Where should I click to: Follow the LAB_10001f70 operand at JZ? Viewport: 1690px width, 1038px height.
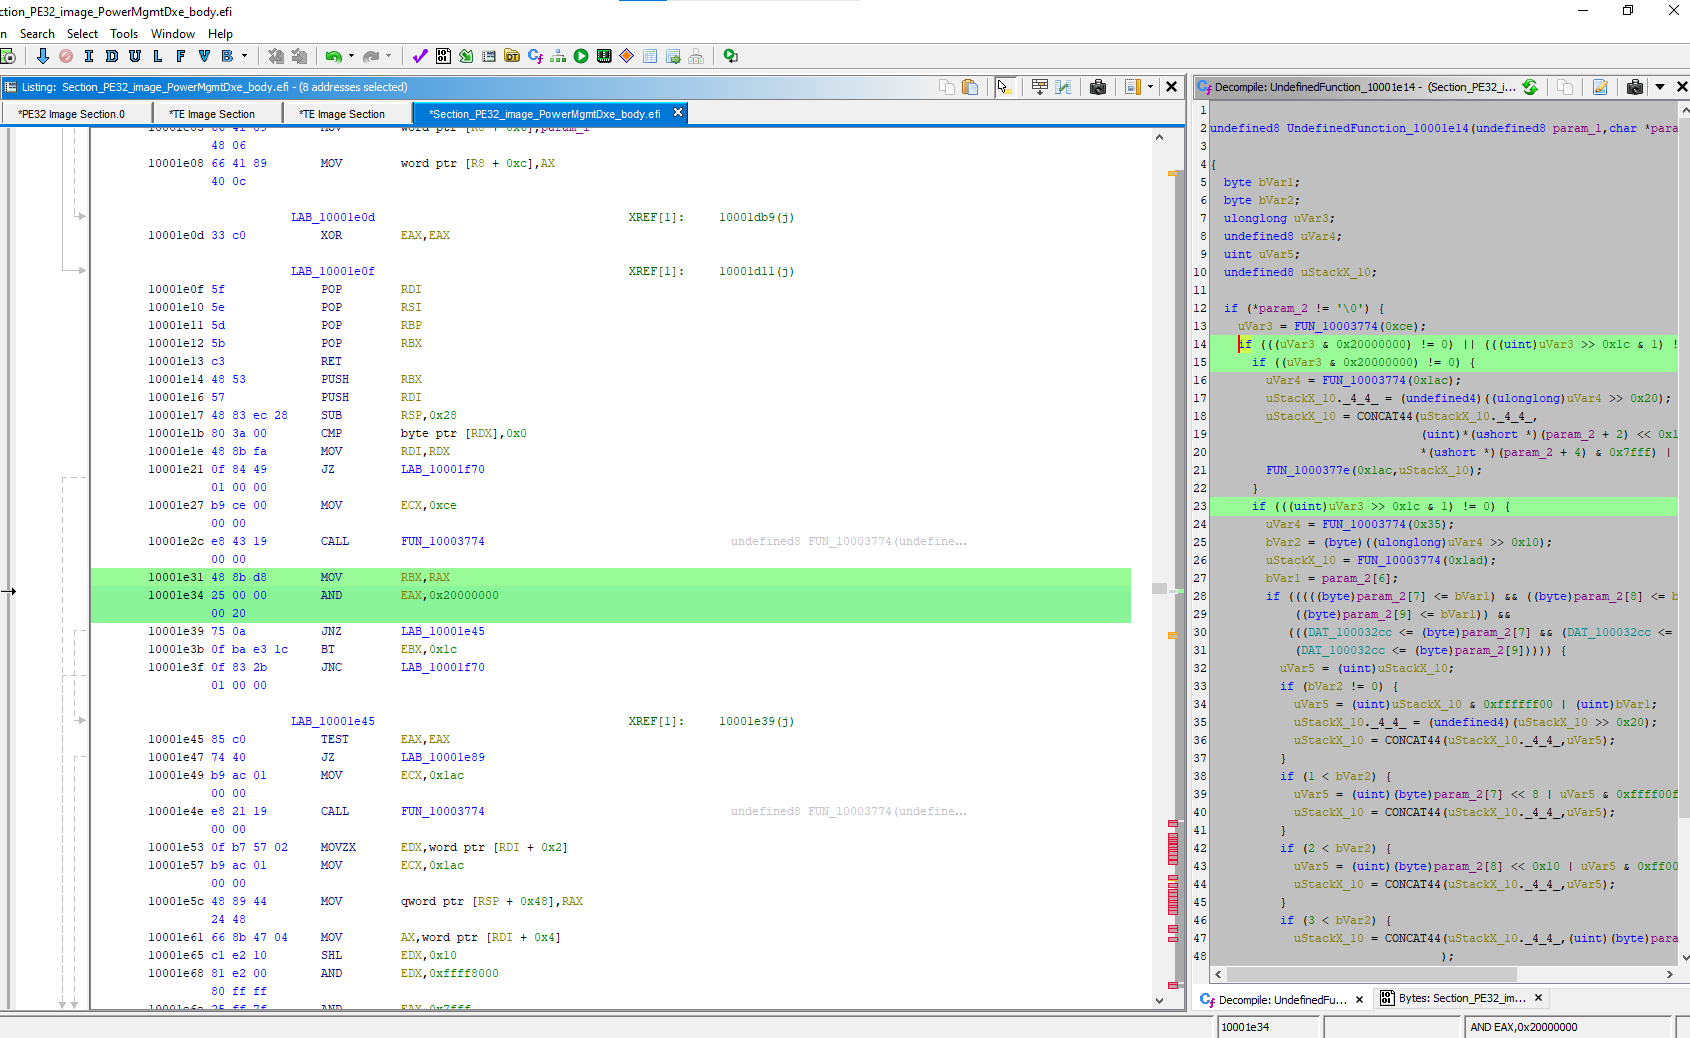pos(442,469)
